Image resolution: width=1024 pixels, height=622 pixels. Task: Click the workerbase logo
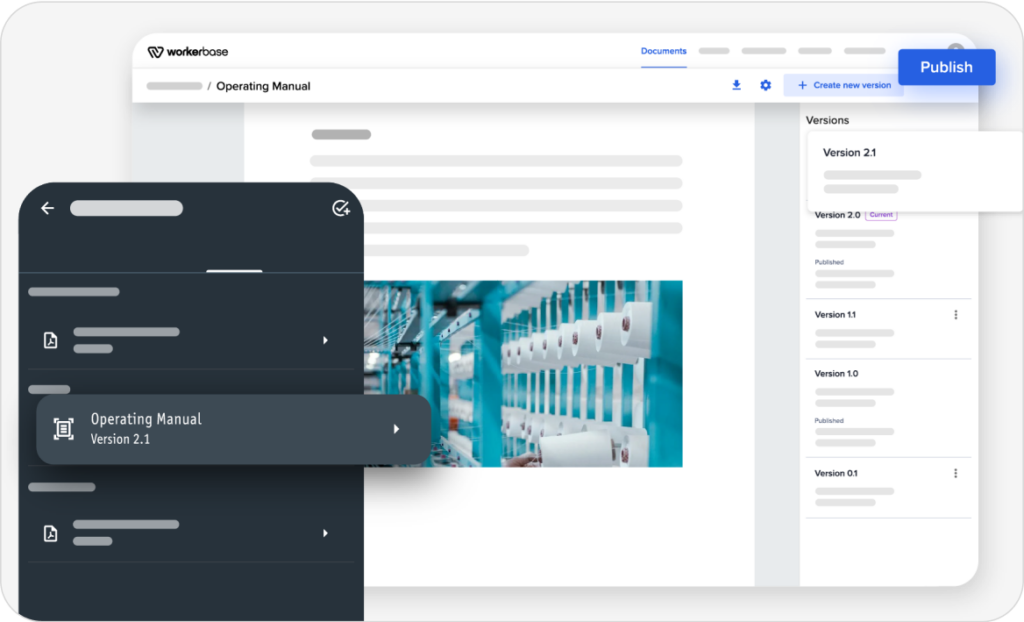[x=189, y=51]
